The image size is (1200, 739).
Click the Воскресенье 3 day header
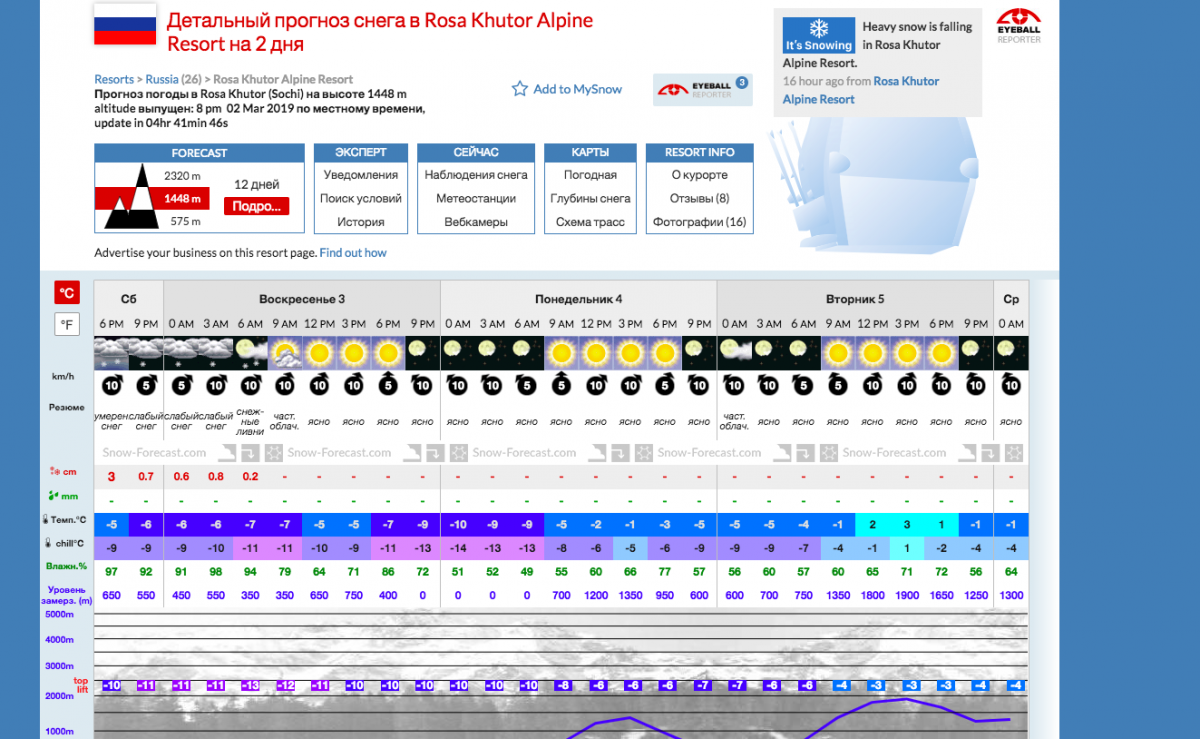point(302,299)
